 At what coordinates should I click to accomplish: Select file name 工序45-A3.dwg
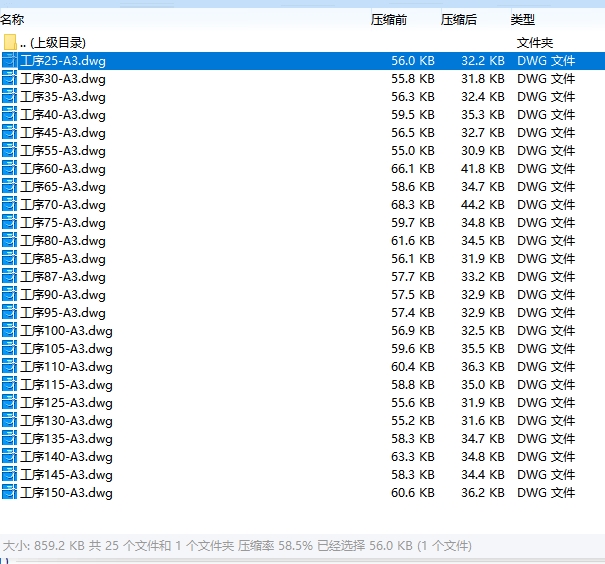coord(63,133)
